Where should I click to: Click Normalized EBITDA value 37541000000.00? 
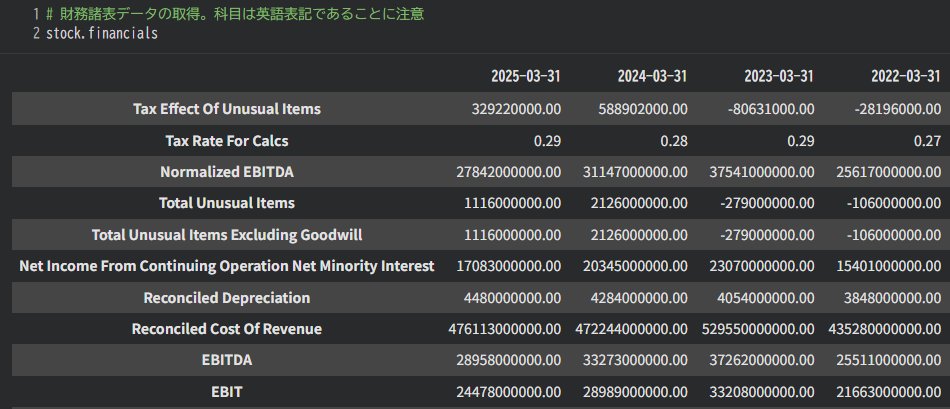[762, 172]
